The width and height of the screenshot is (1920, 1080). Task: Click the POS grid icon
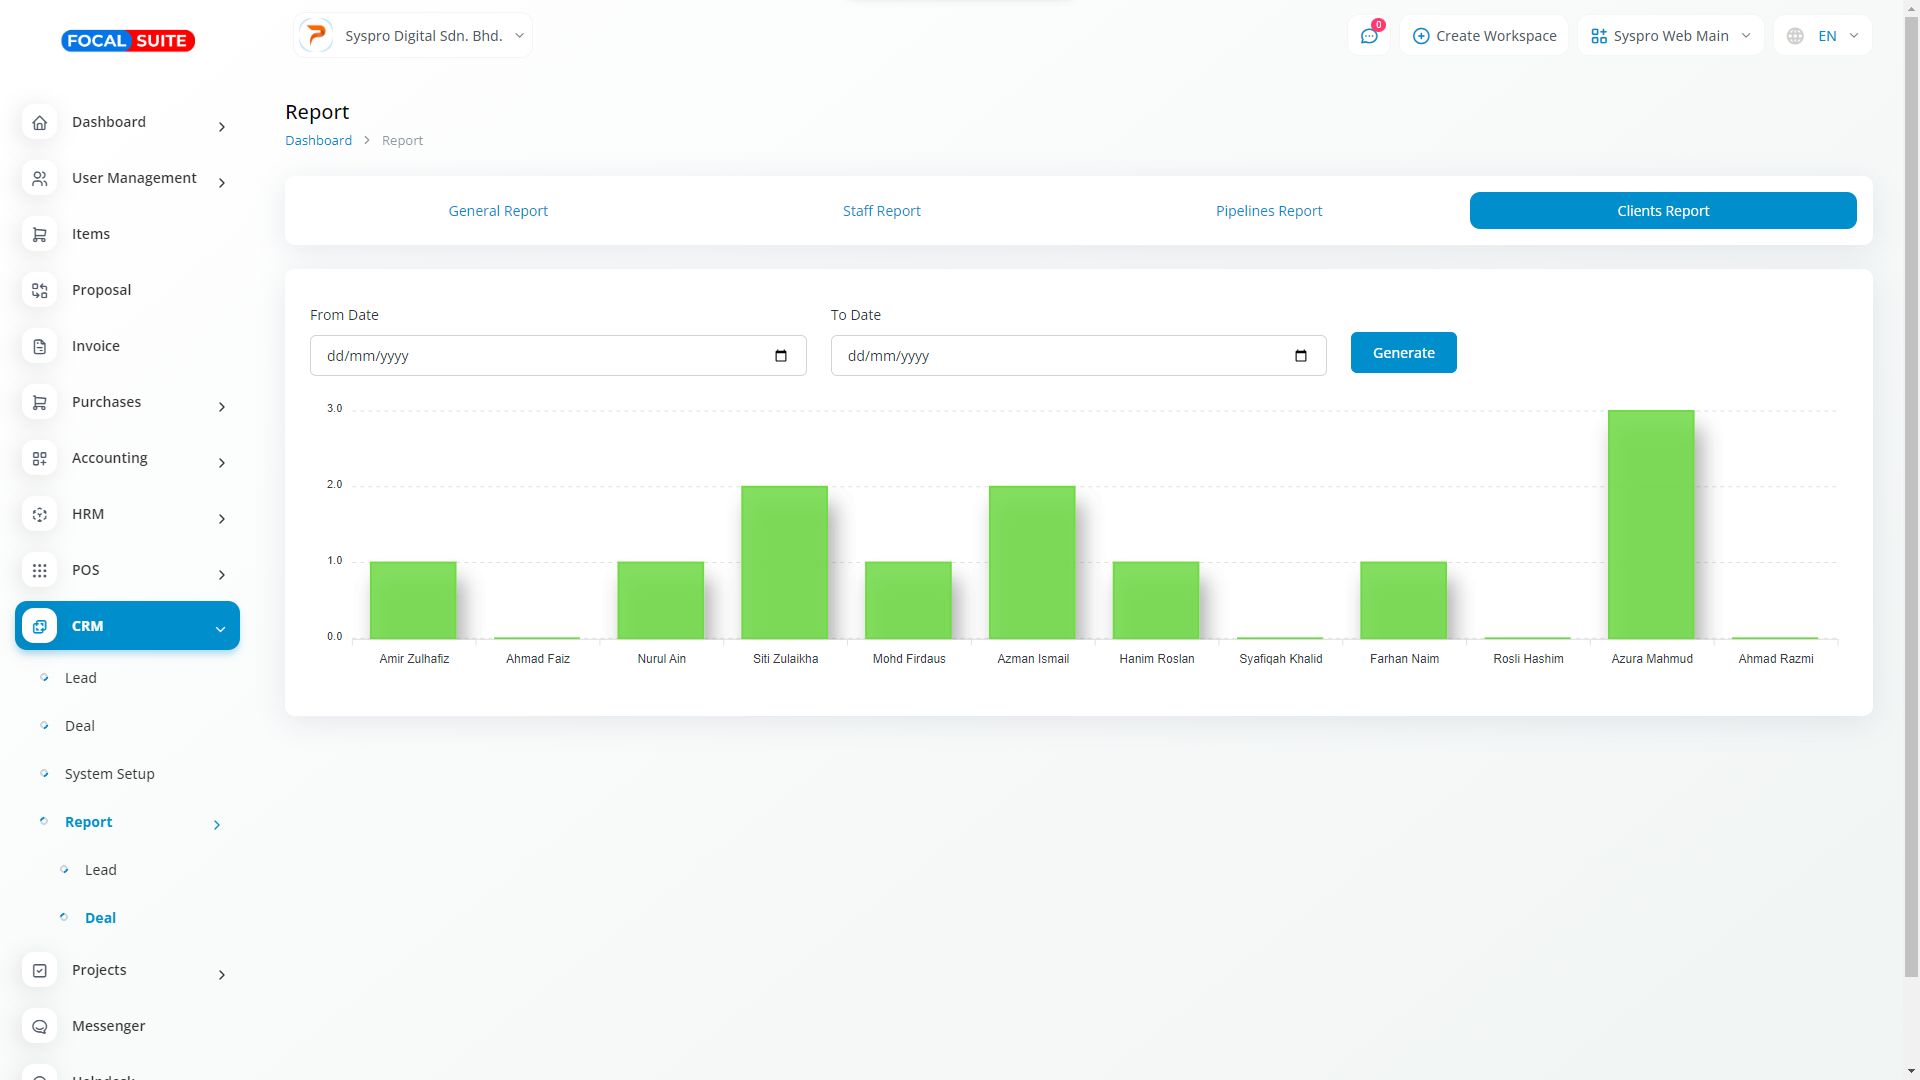click(40, 571)
